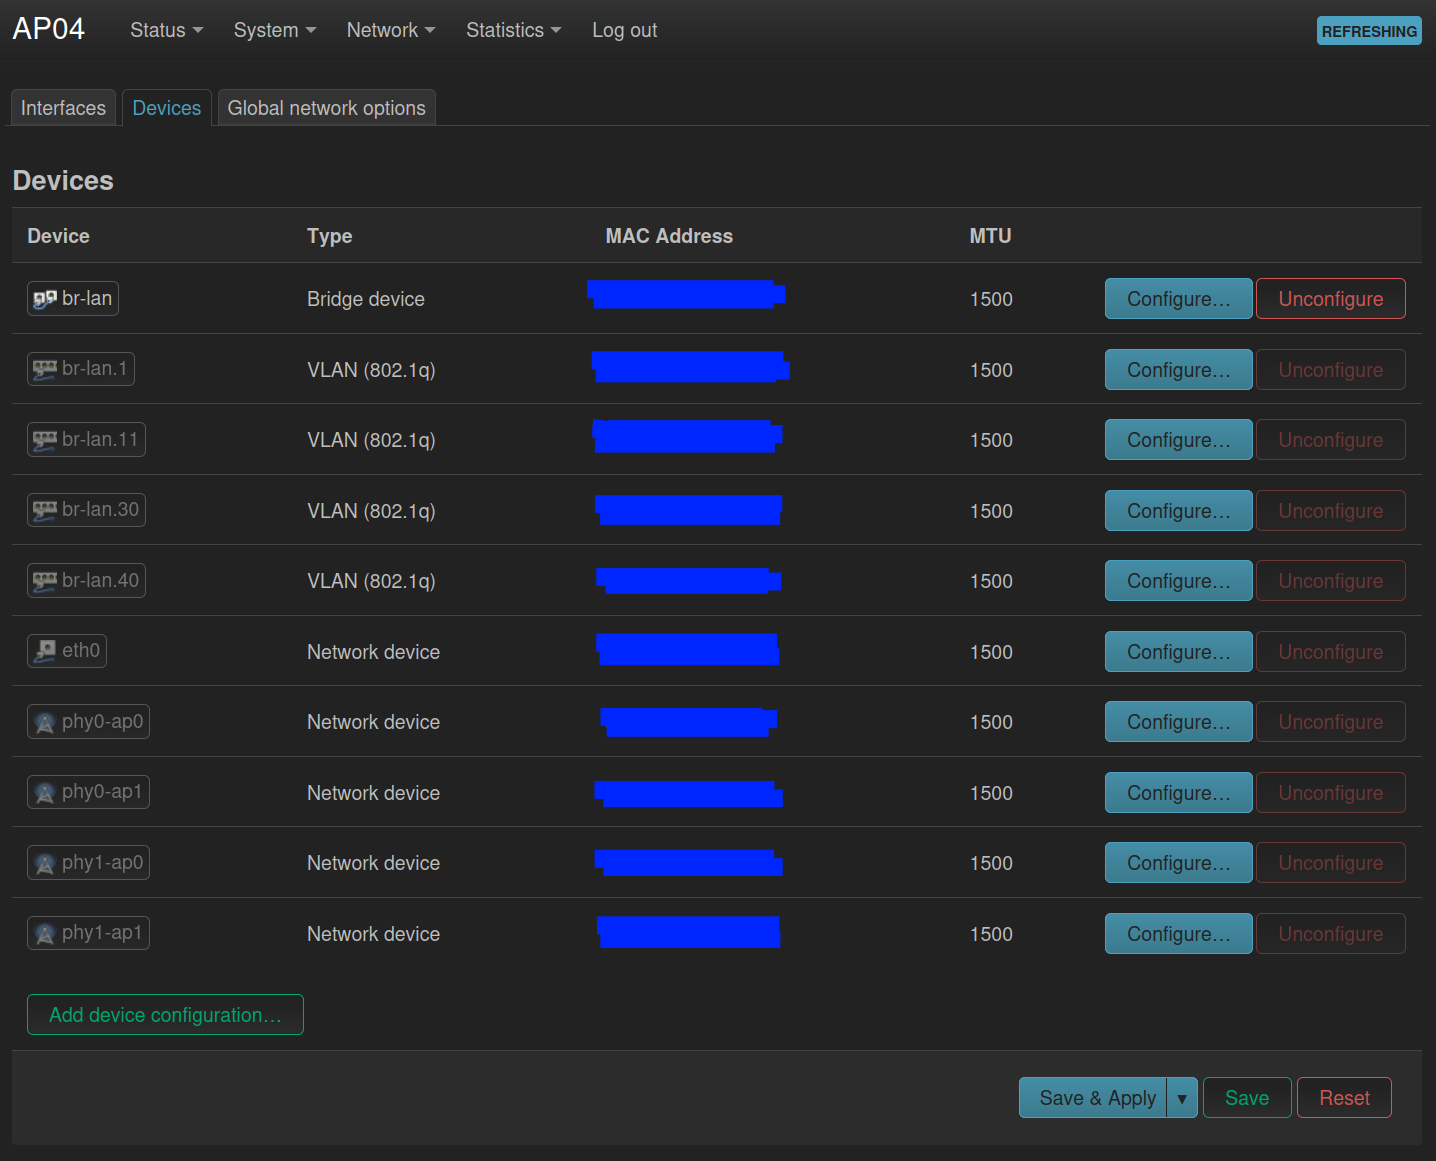Click the br-lan device name badge
The image size is (1436, 1161).
pos(73,299)
